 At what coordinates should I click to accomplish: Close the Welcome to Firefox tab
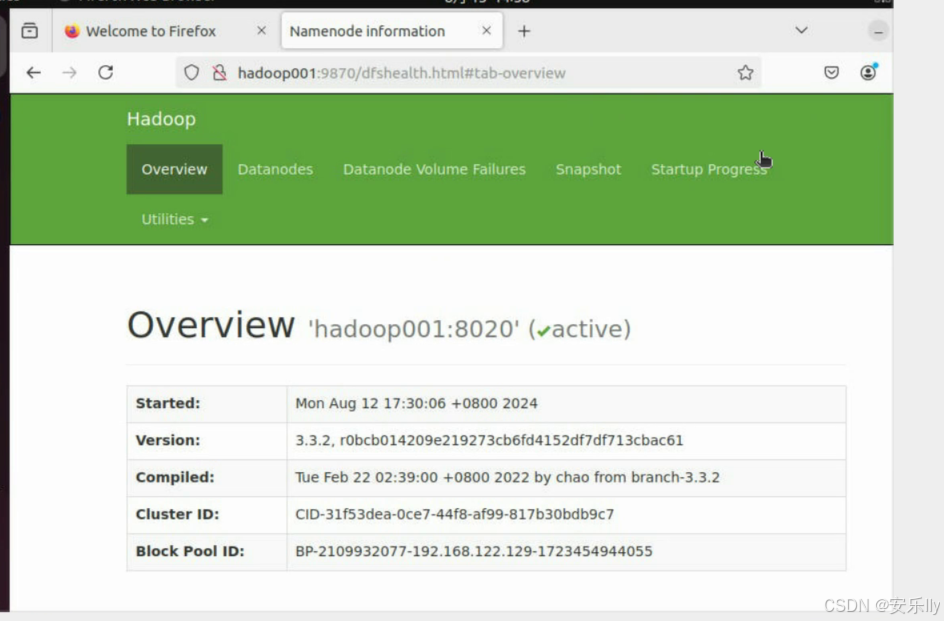(261, 31)
